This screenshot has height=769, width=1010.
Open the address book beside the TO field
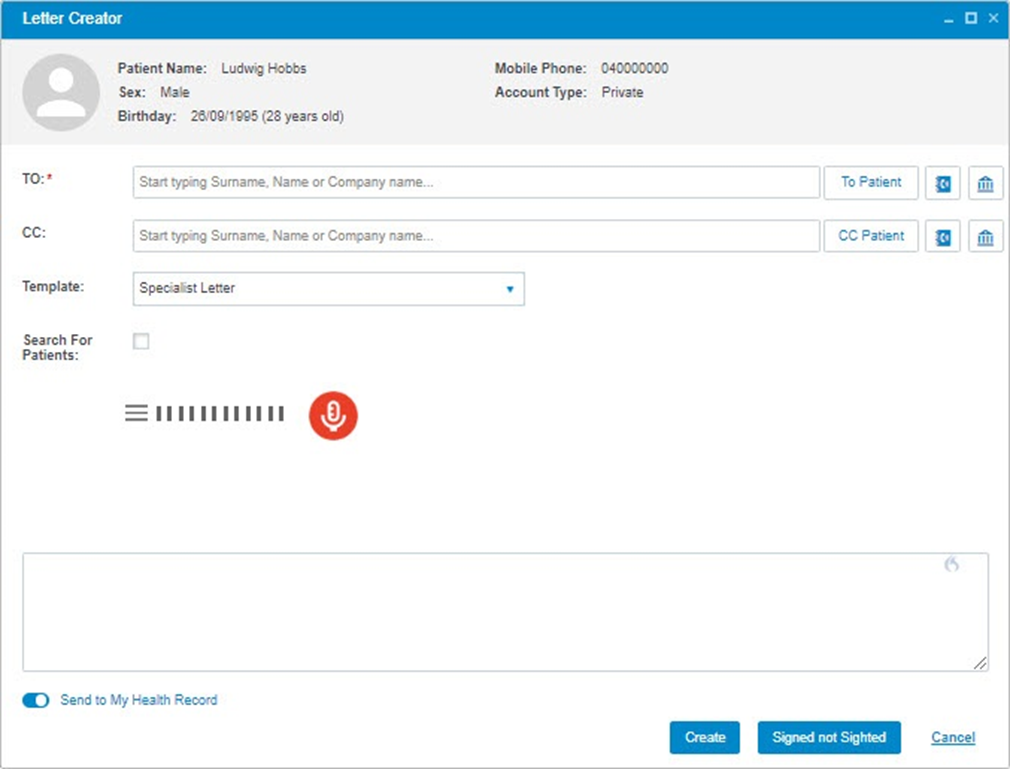tap(943, 182)
